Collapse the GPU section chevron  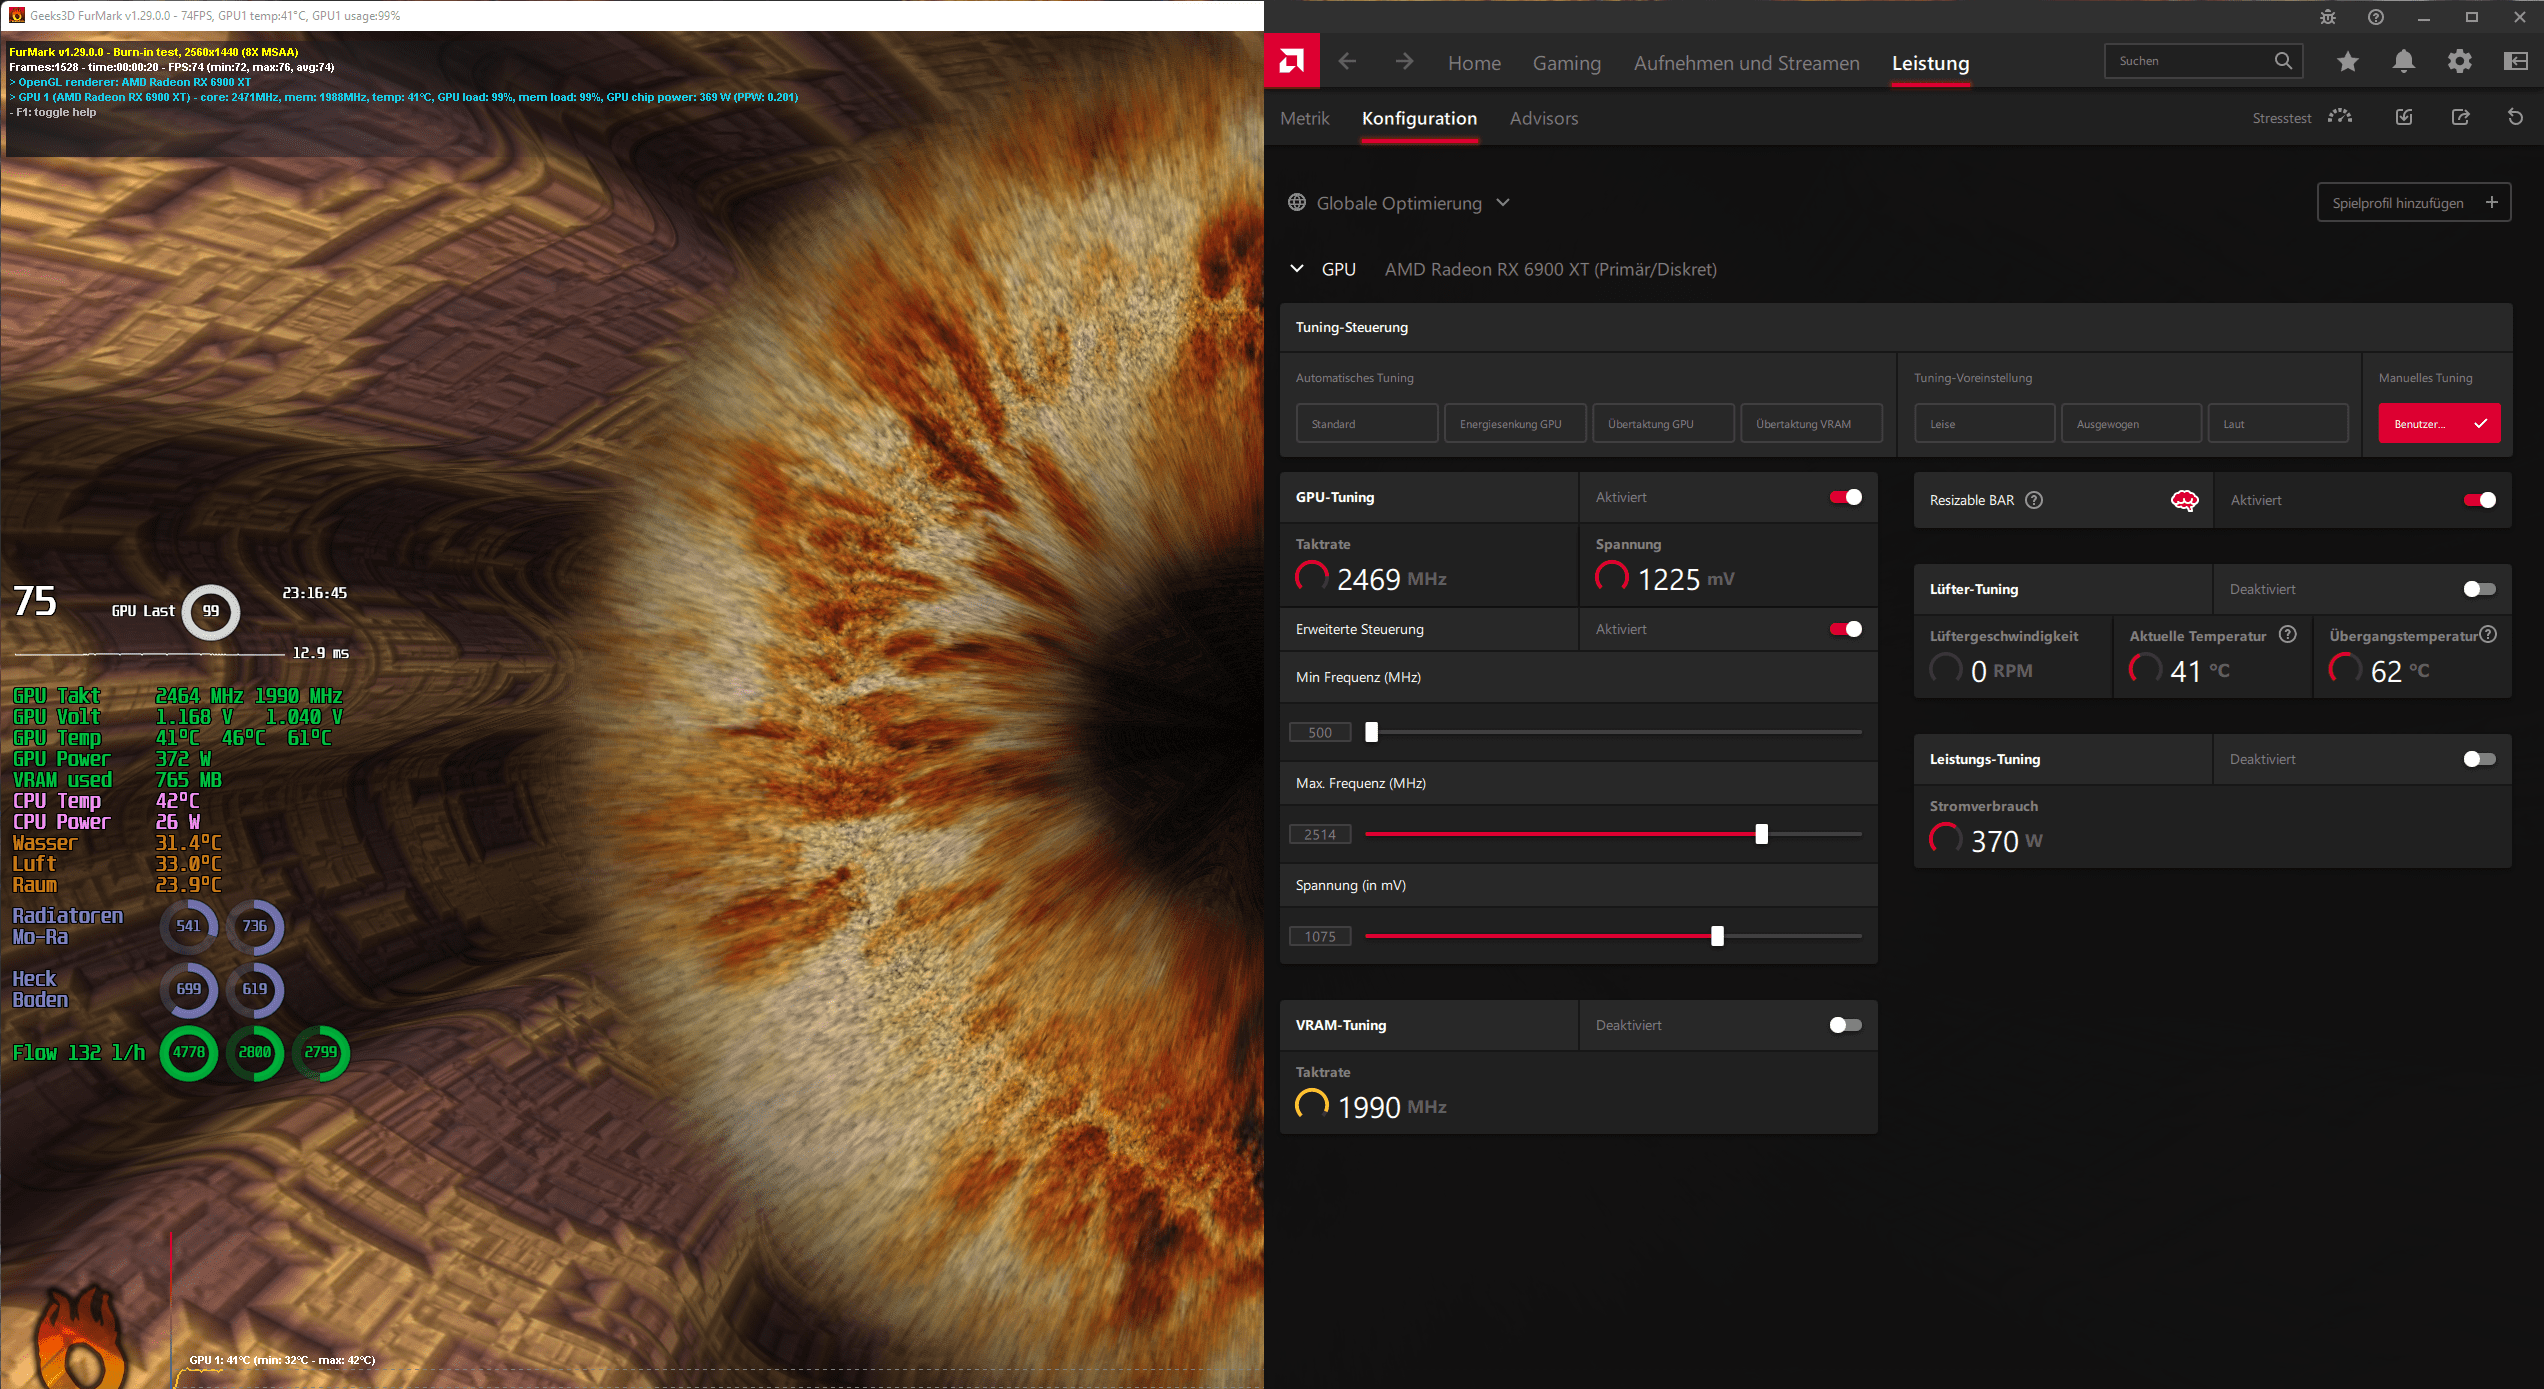click(x=1297, y=268)
